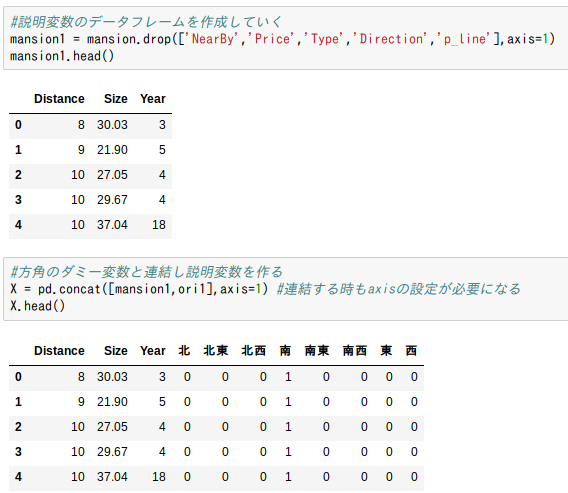
Task: Click 北 value 0 in row 4
Action: [x=187, y=477]
